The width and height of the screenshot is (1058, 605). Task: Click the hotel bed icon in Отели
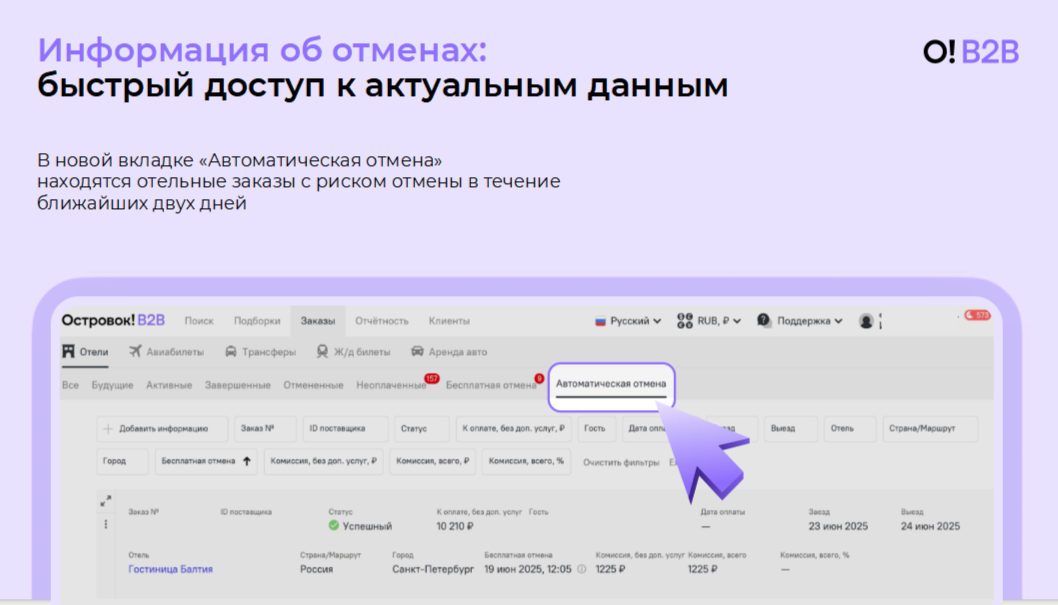pos(68,352)
